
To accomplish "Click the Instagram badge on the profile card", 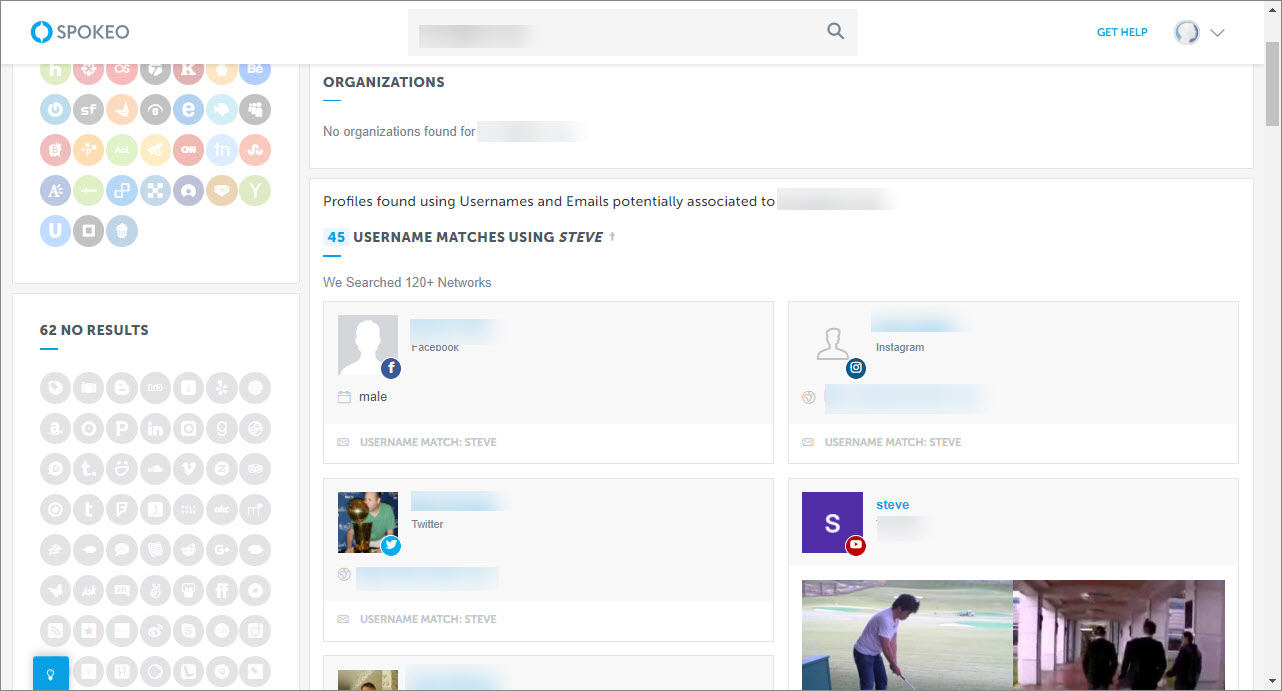I will (x=856, y=368).
